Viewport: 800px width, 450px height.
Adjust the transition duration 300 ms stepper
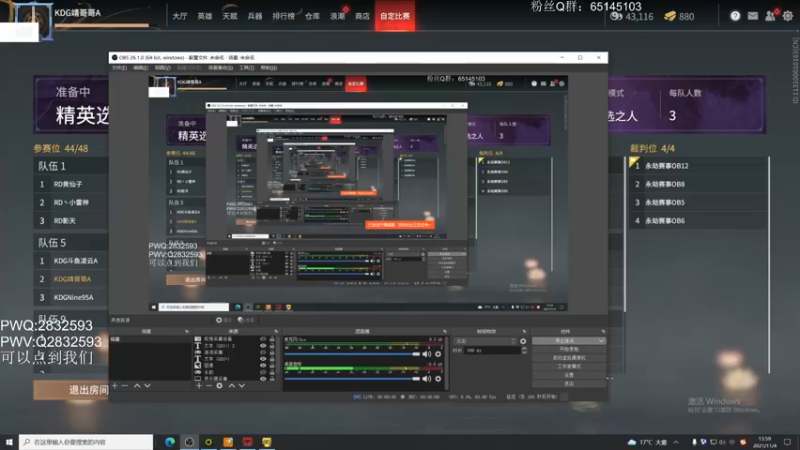click(x=524, y=351)
